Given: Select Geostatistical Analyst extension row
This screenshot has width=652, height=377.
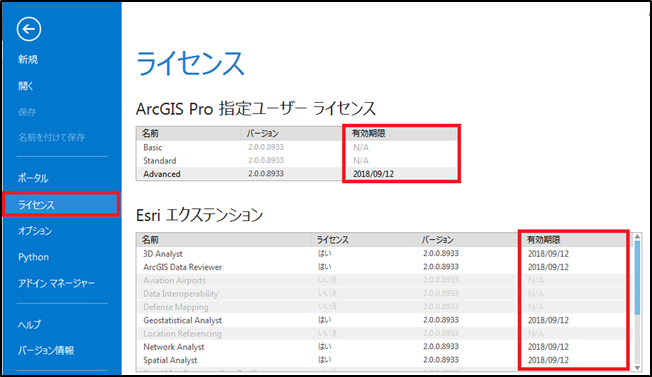Looking at the screenshot, I should [x=384, y=320].
